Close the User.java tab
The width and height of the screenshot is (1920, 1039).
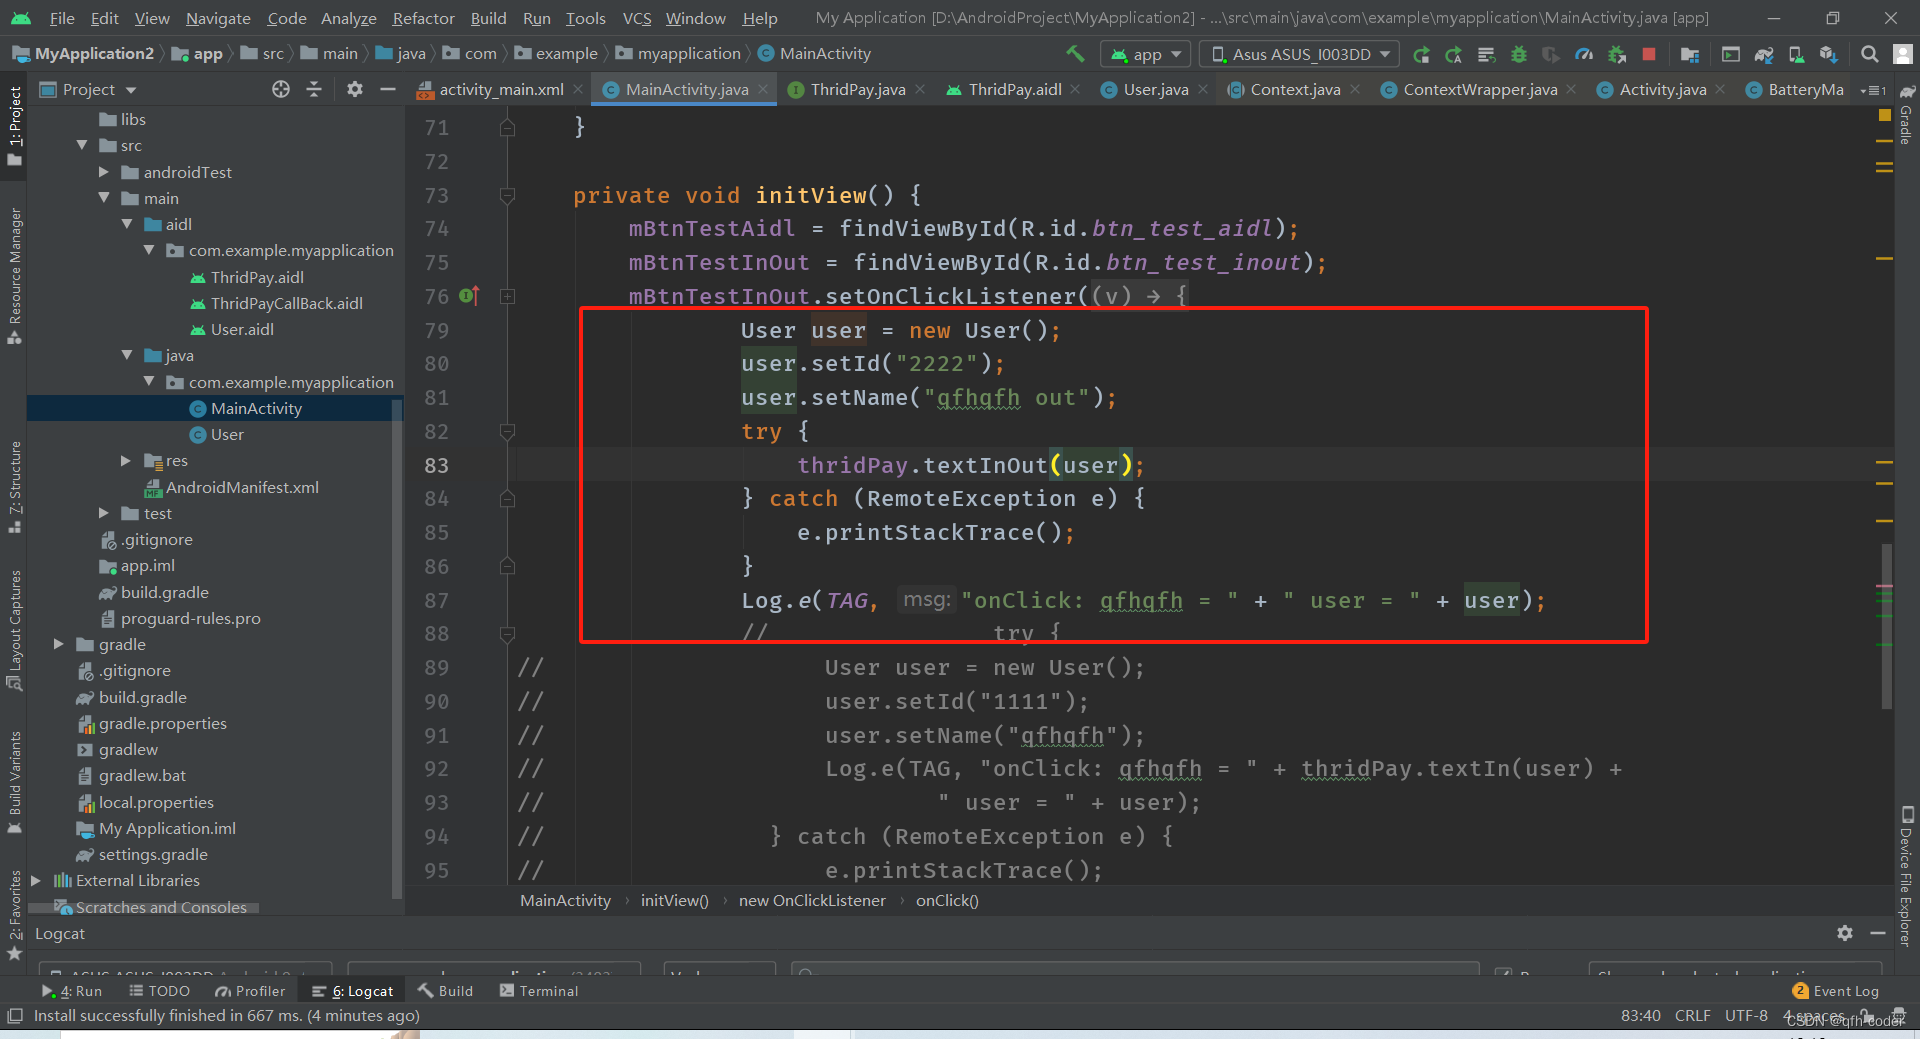(x=1203, y=89)
